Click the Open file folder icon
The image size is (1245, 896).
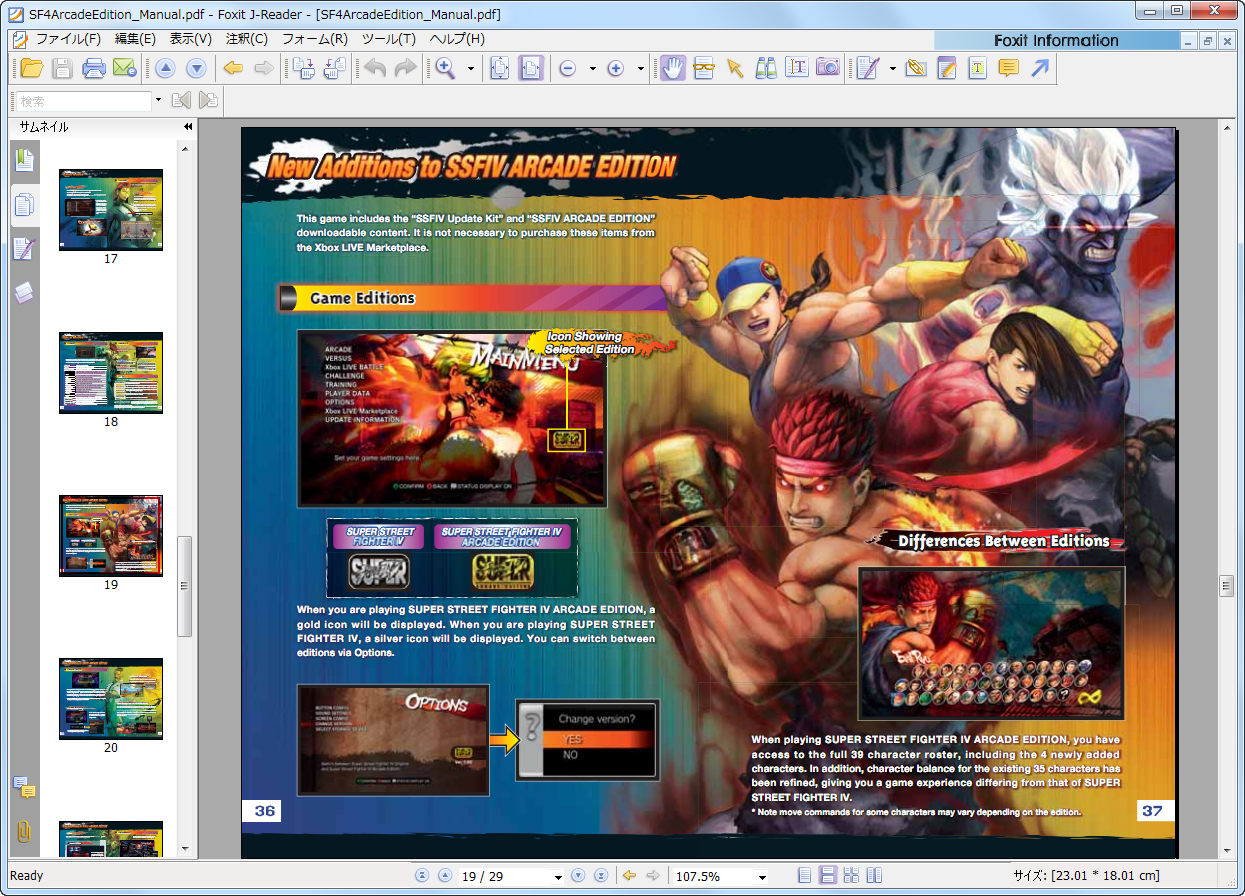tap(32, 68)
